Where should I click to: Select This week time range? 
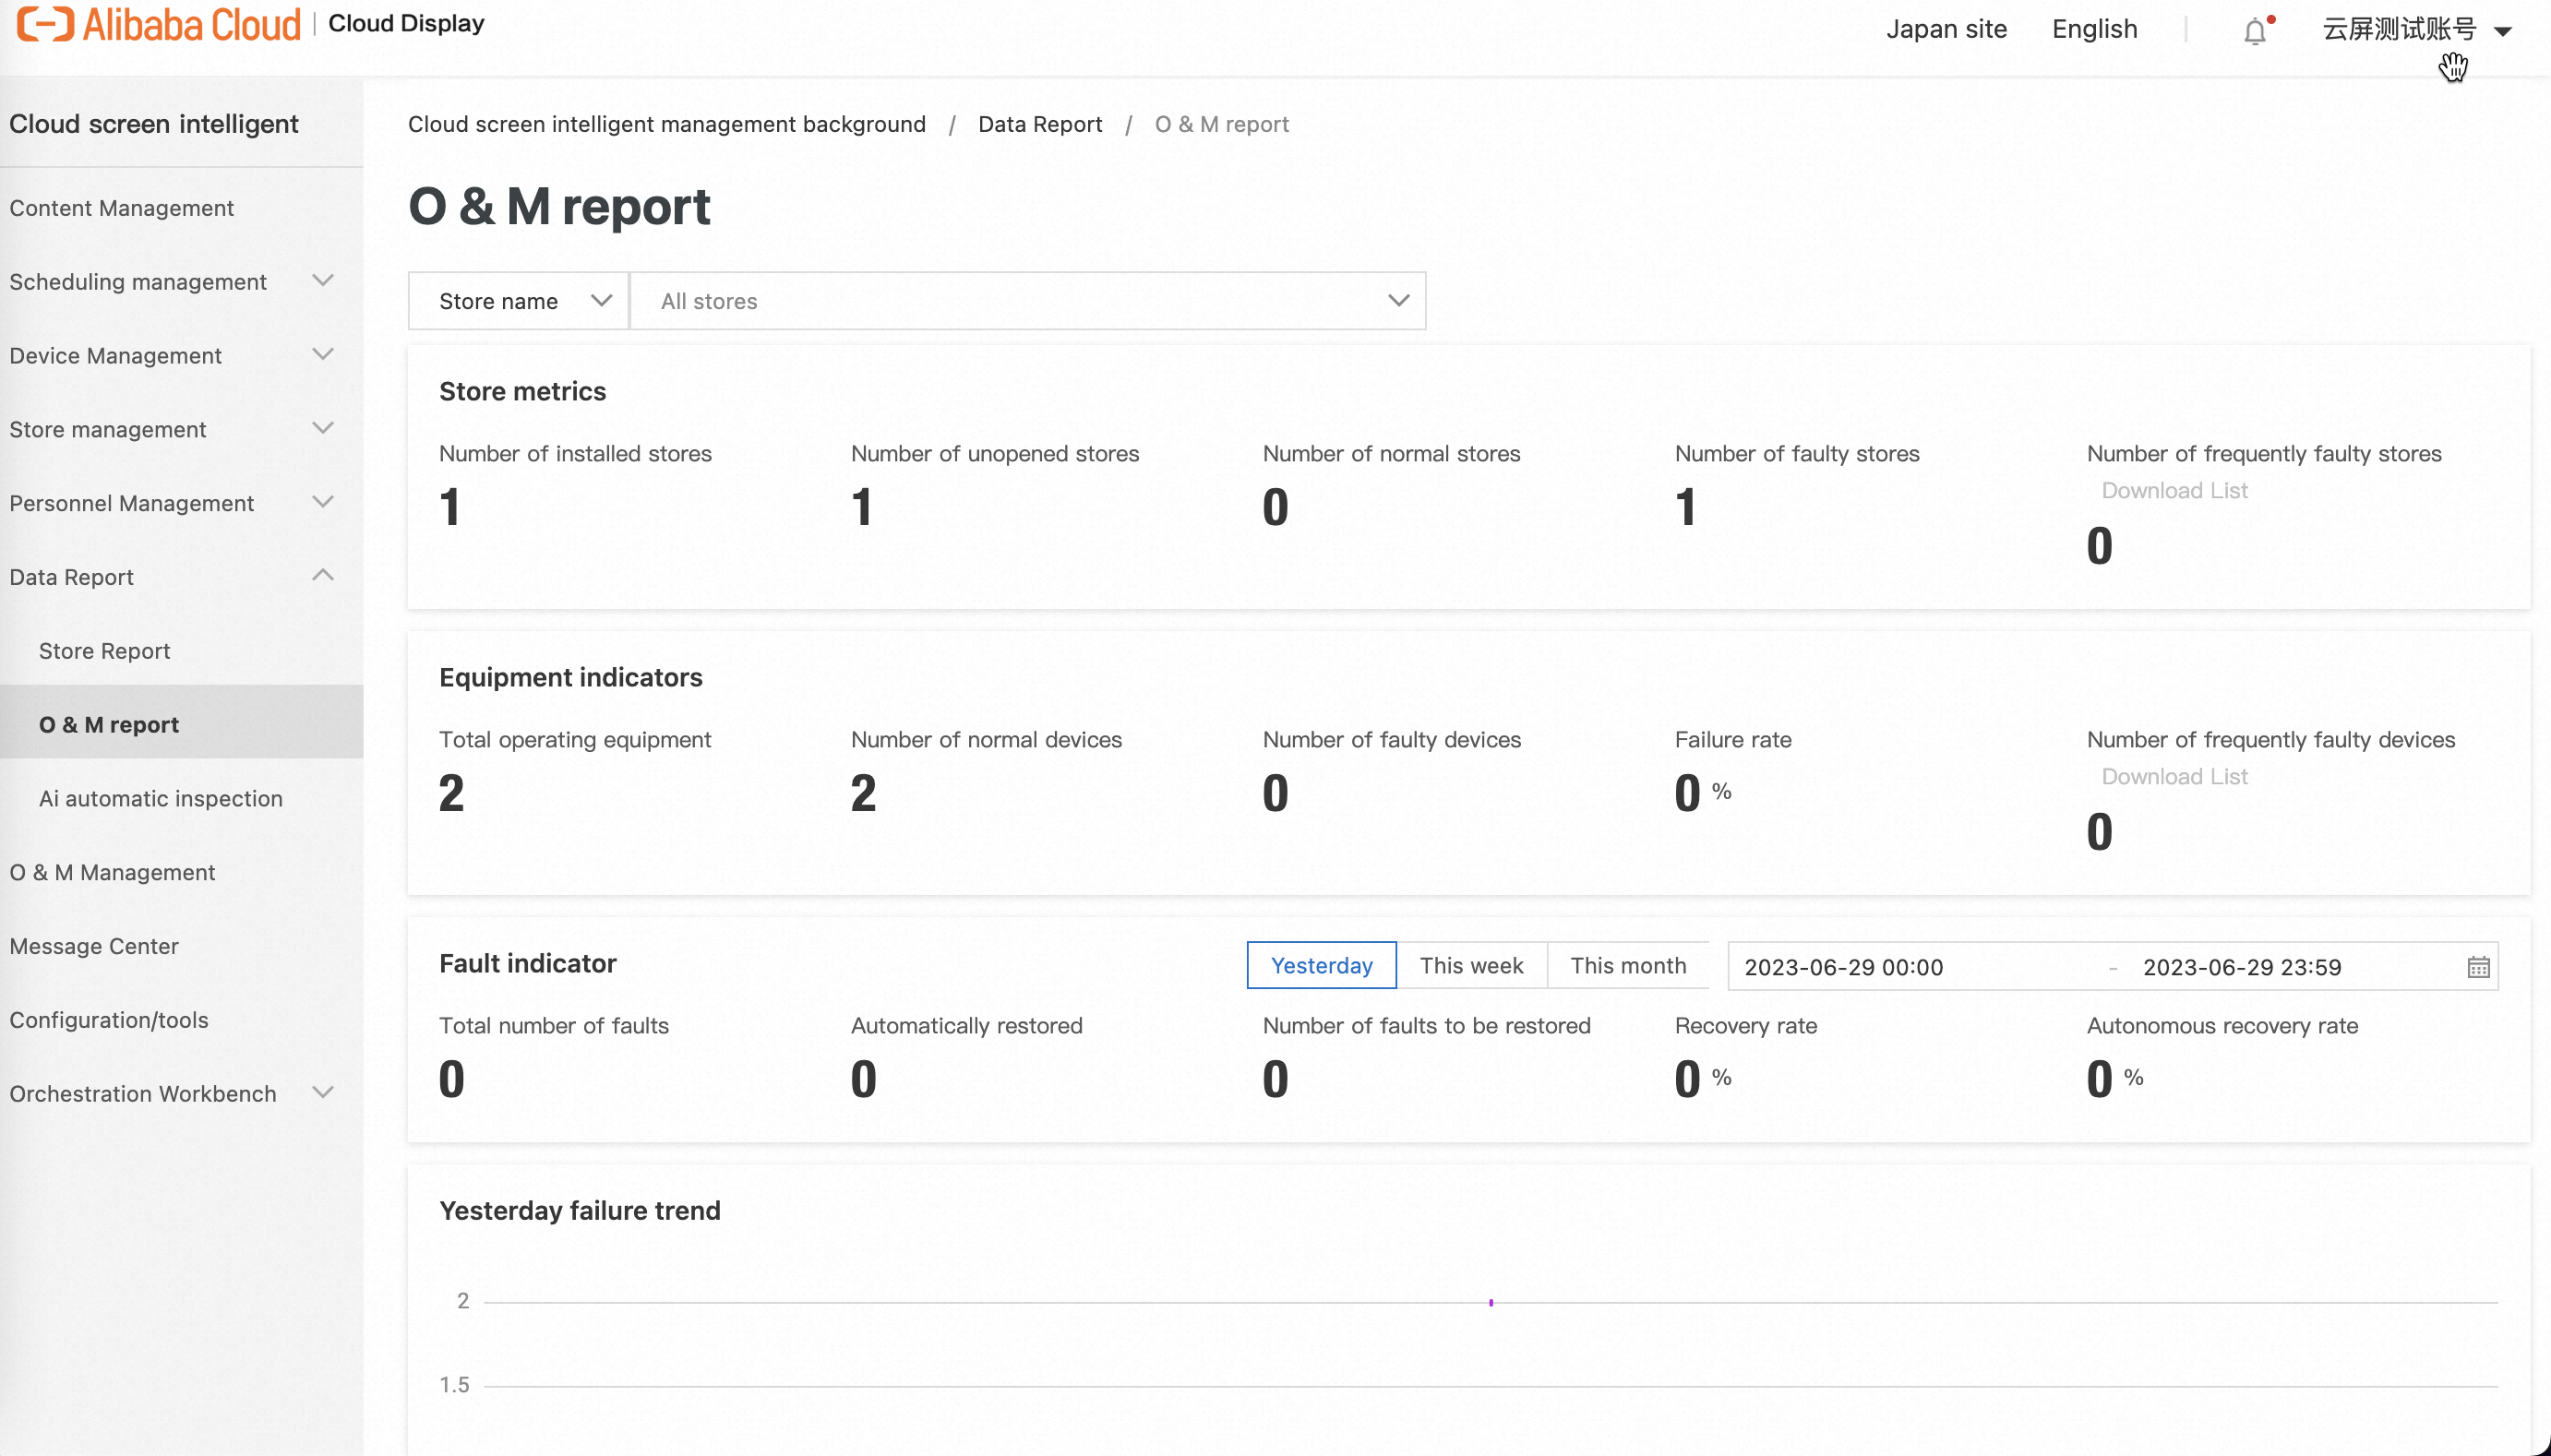click(1471, 965)
